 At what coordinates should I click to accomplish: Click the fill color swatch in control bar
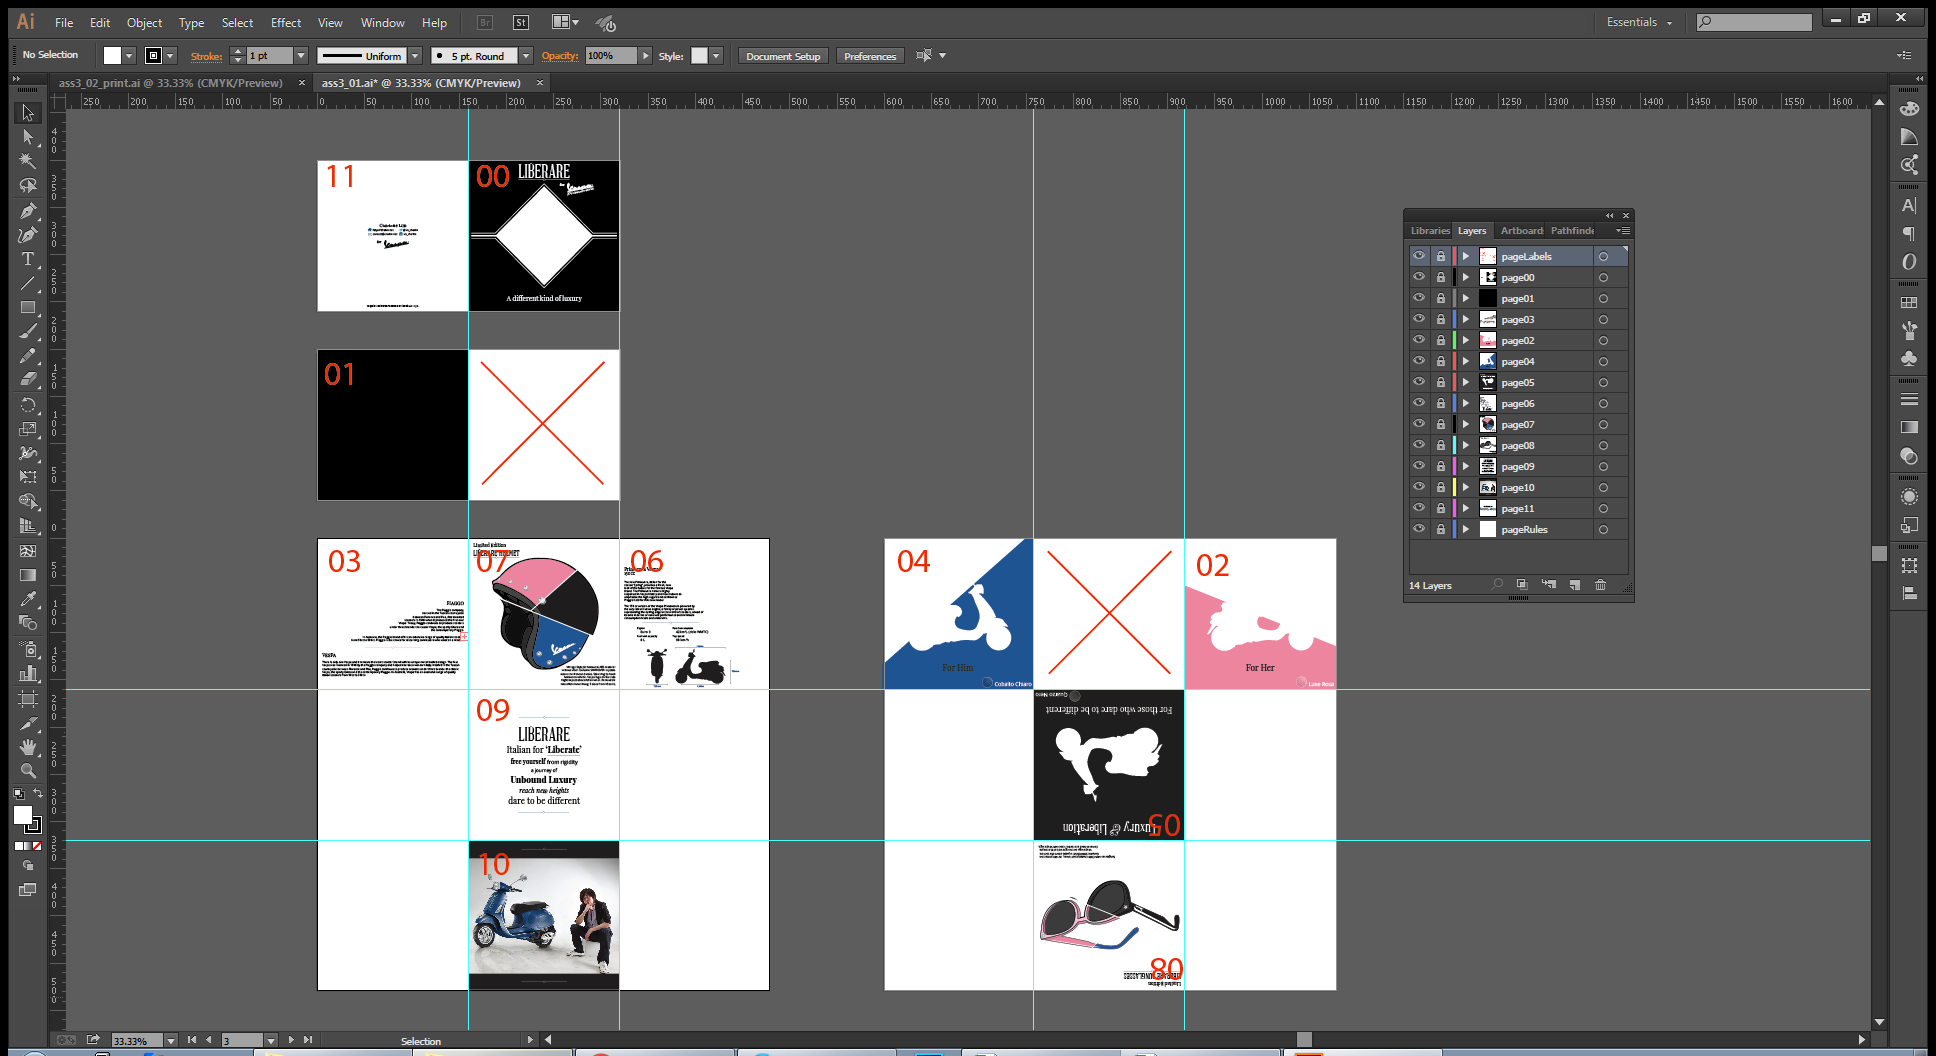point(112,56)
